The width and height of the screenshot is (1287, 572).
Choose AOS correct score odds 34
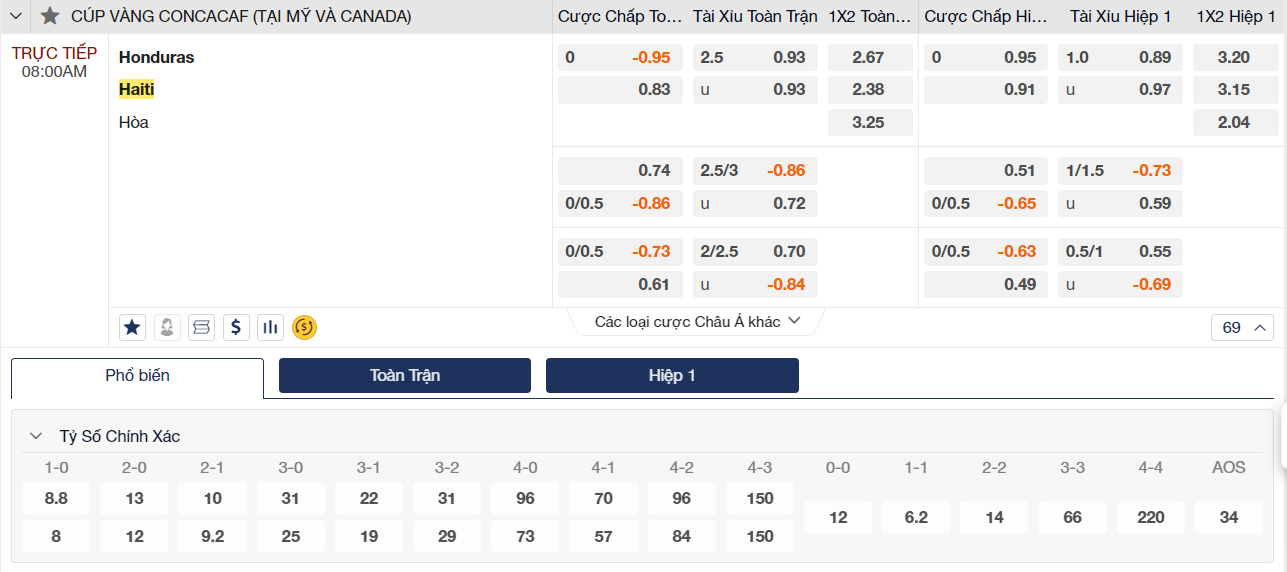coord(1228,517)
